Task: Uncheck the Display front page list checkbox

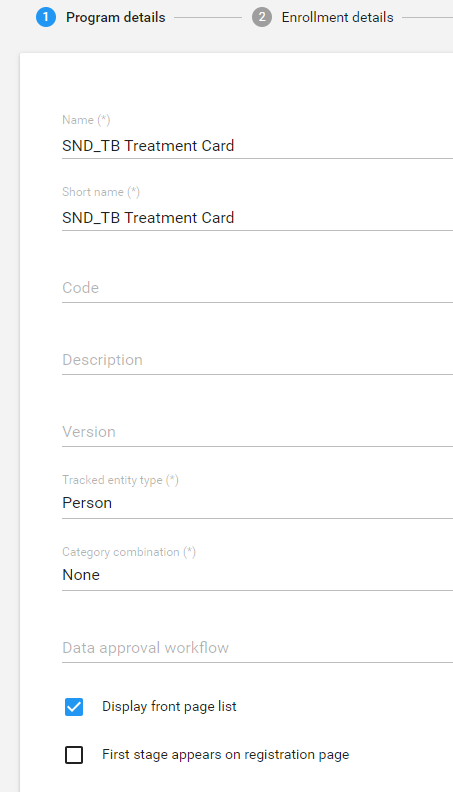Action: click(74, 707)
